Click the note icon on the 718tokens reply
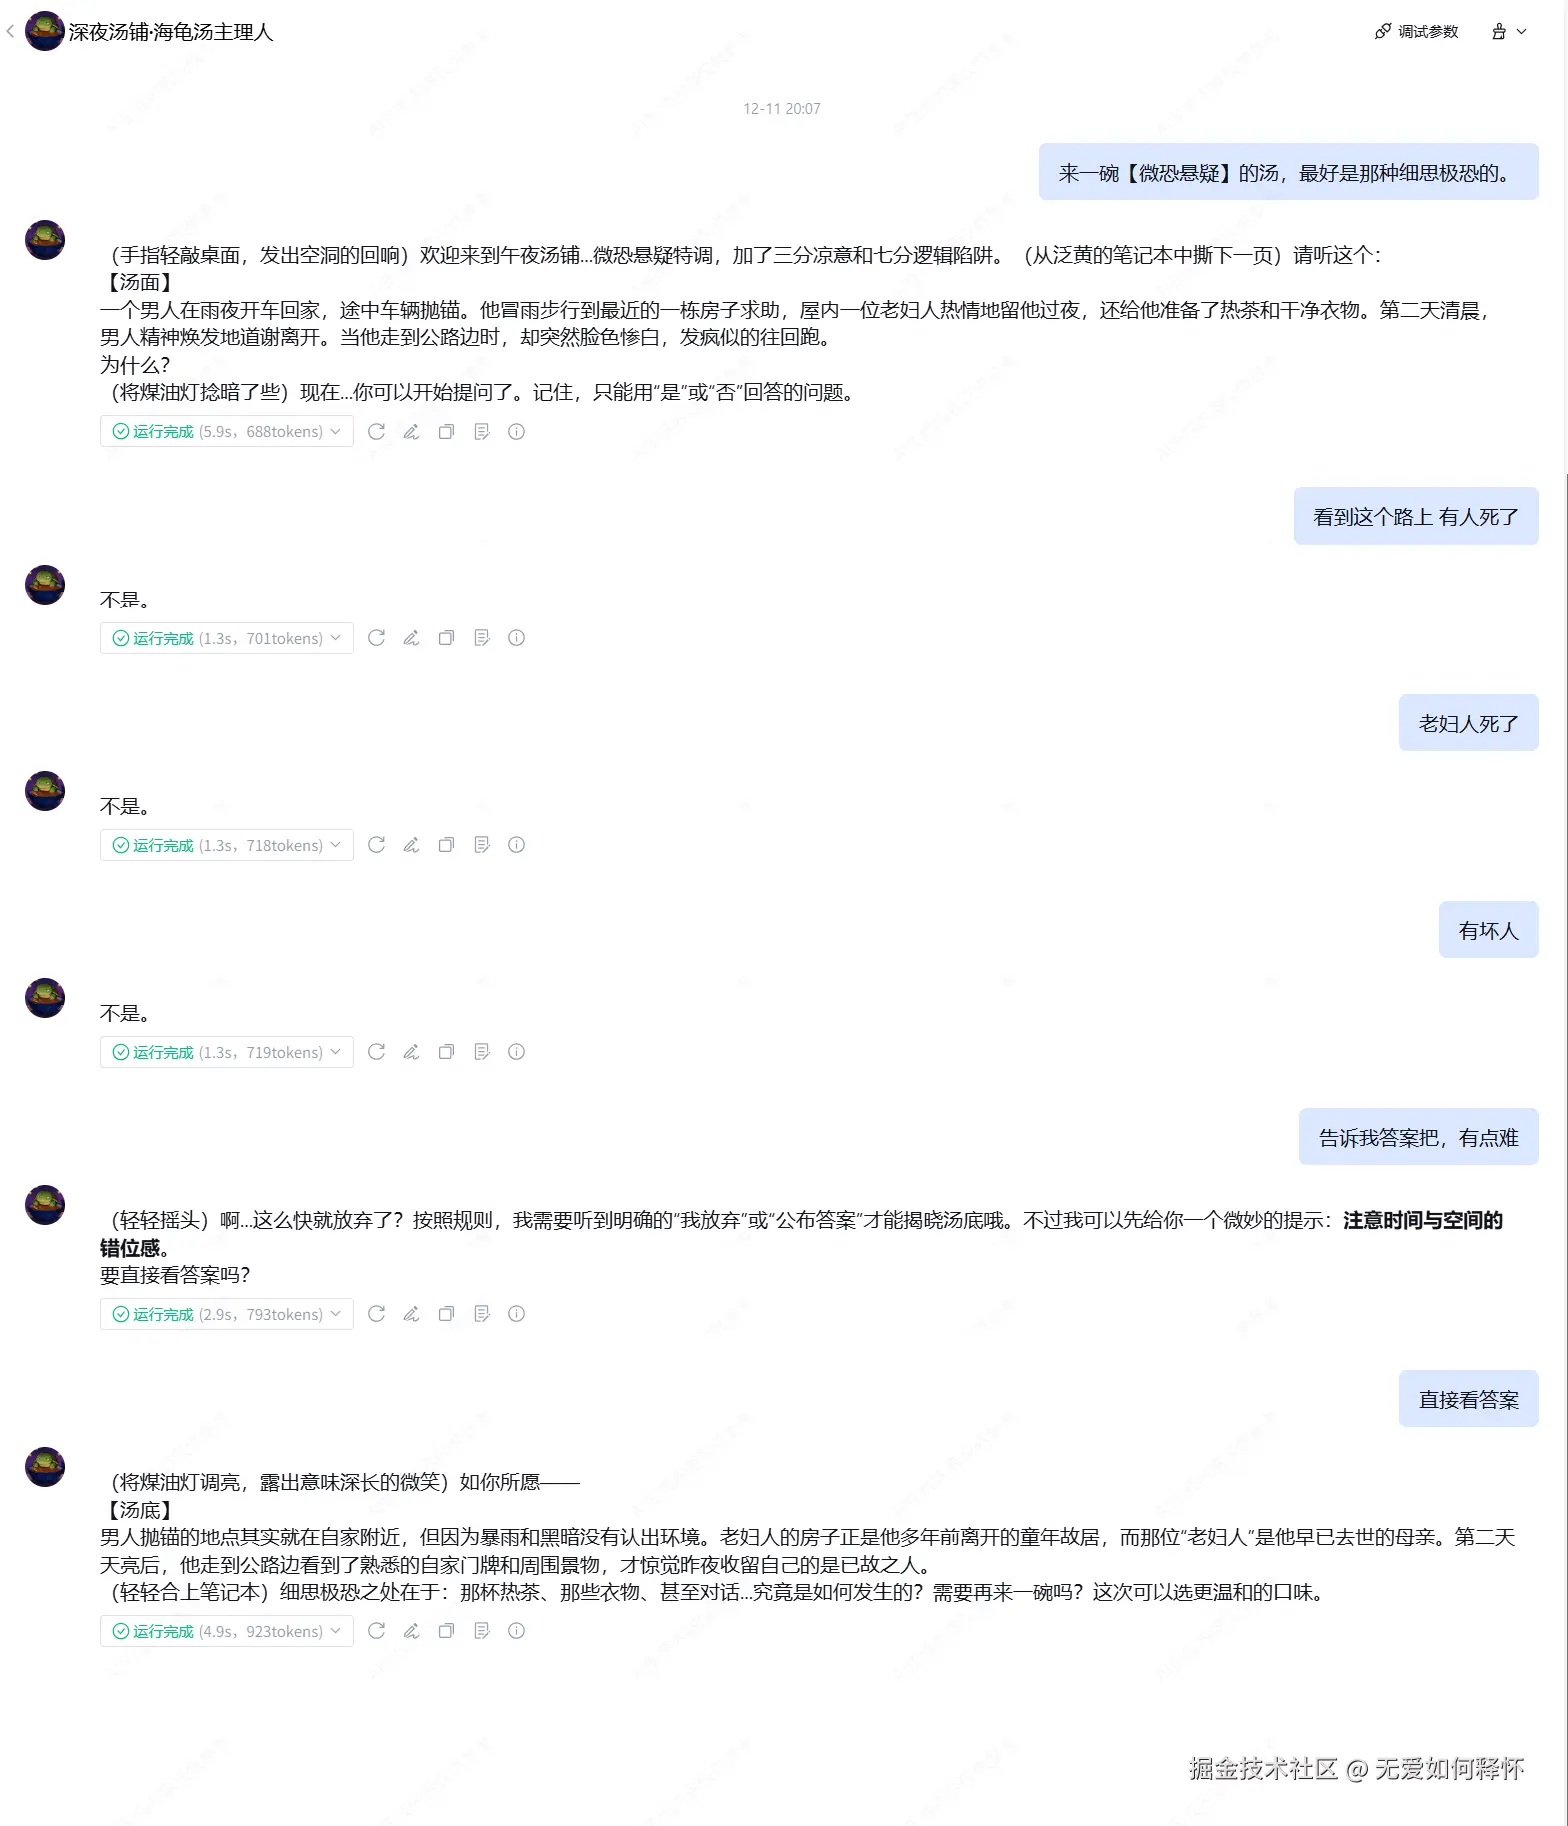 (x=481, y=845)
